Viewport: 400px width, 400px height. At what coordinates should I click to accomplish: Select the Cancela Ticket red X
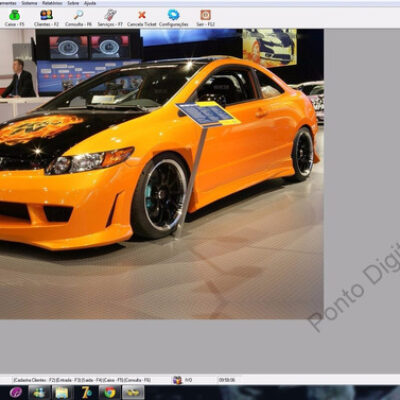[x=142, y=18]
